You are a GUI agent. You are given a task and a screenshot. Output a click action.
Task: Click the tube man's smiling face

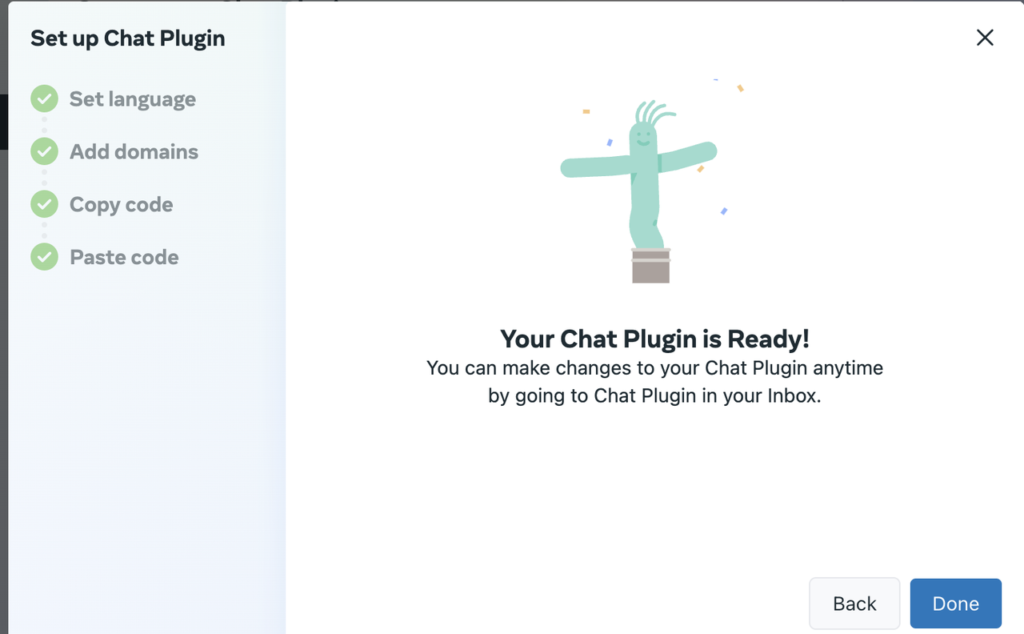(x=643, y=139)
